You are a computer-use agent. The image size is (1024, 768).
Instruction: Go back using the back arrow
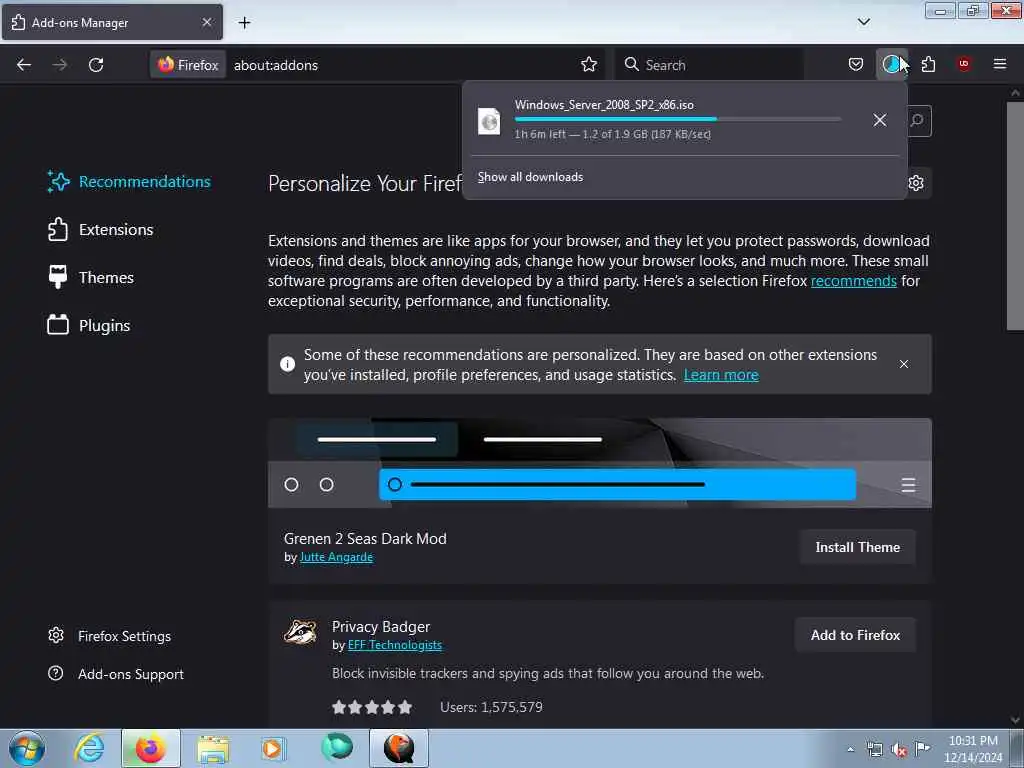[x=24, y=65]
